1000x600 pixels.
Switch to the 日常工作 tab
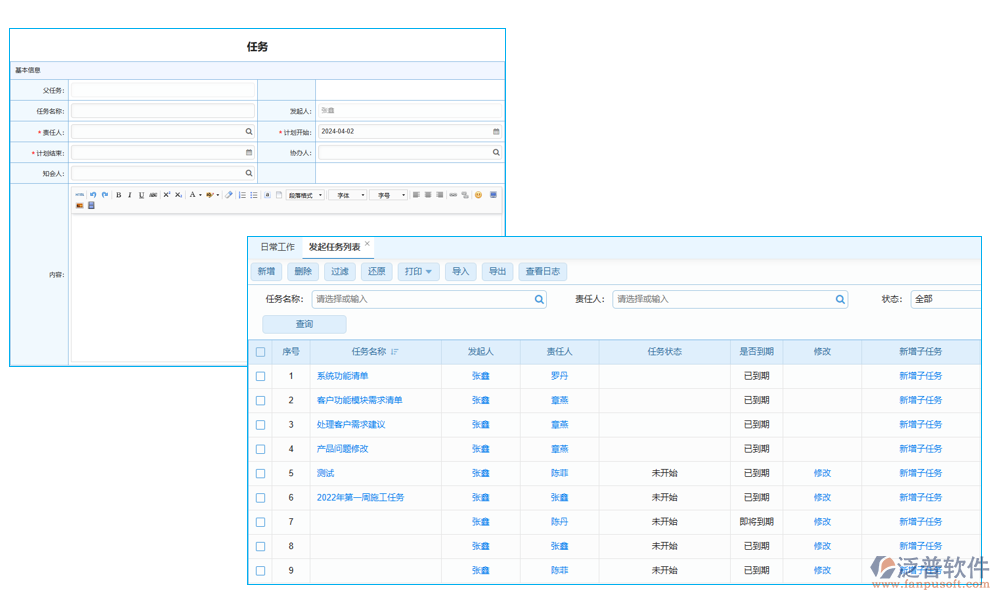click(276, 246)
